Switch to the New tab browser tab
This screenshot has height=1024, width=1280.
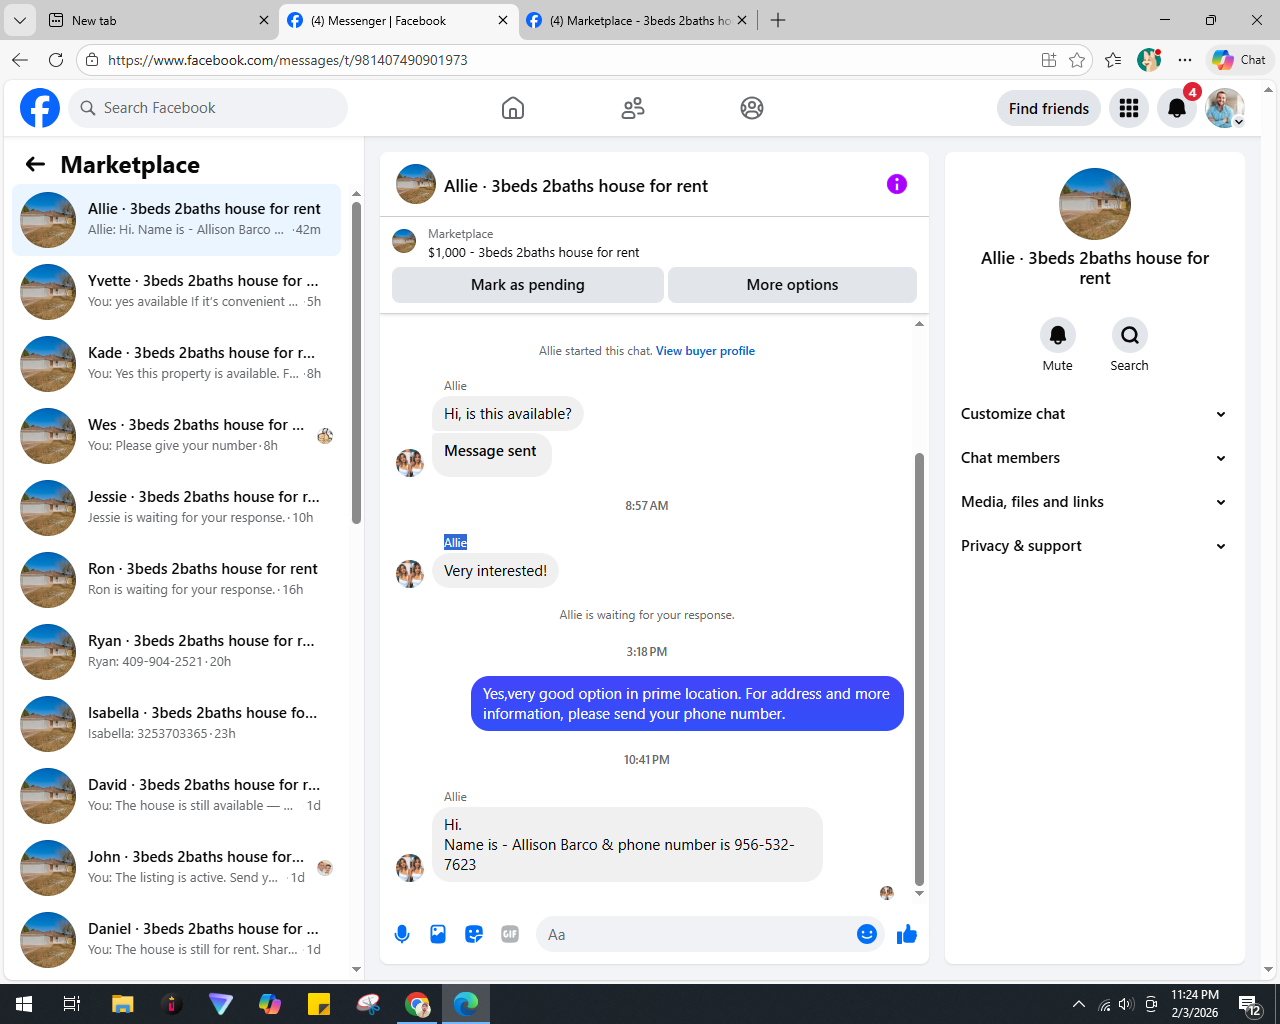click(159, 20)
